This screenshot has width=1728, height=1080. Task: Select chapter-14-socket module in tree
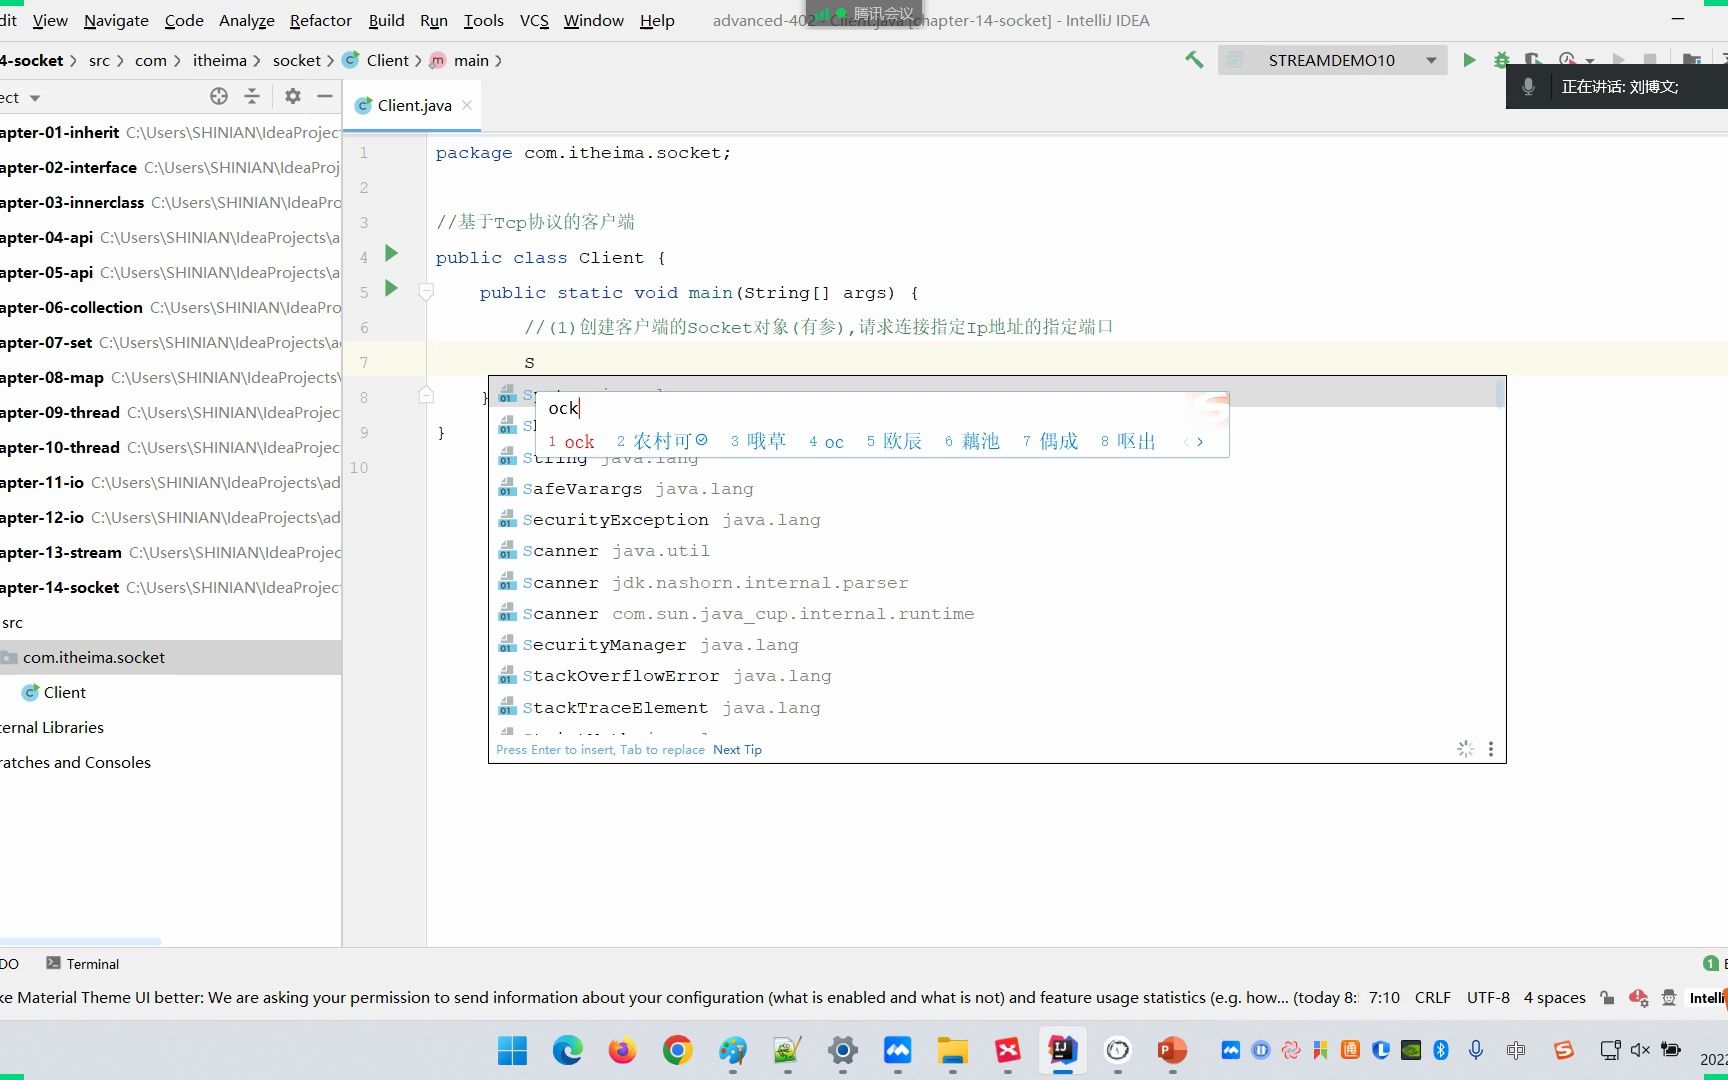[170, 587]
